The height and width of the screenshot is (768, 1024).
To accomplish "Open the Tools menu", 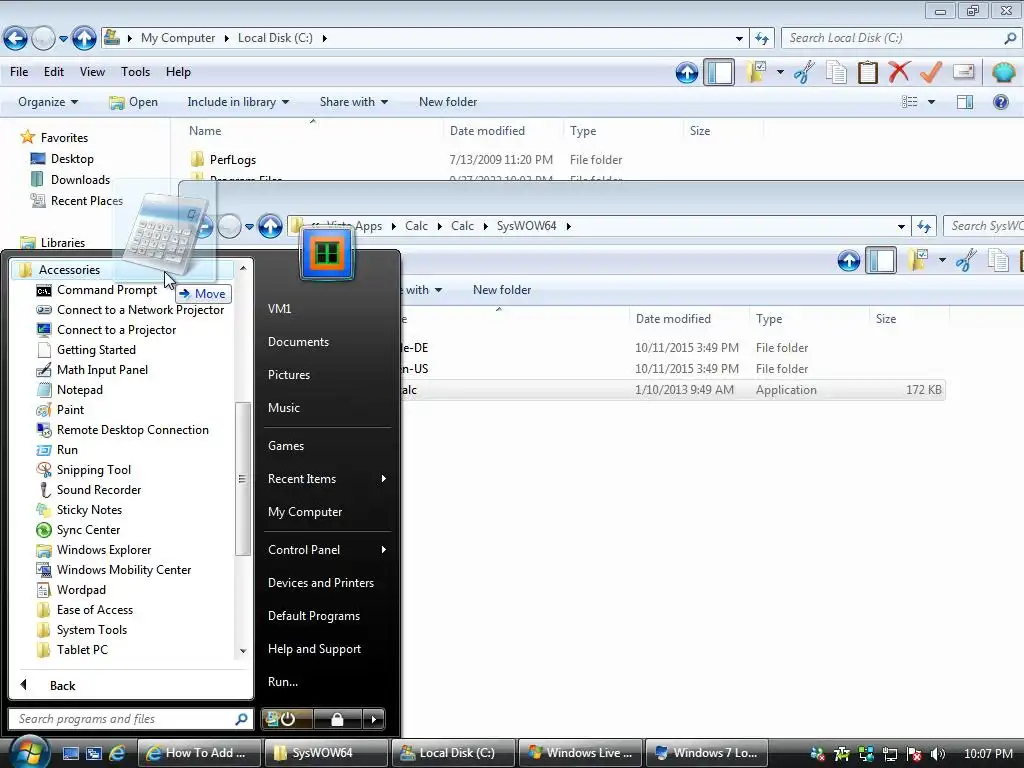I will [x=135, y=72].
